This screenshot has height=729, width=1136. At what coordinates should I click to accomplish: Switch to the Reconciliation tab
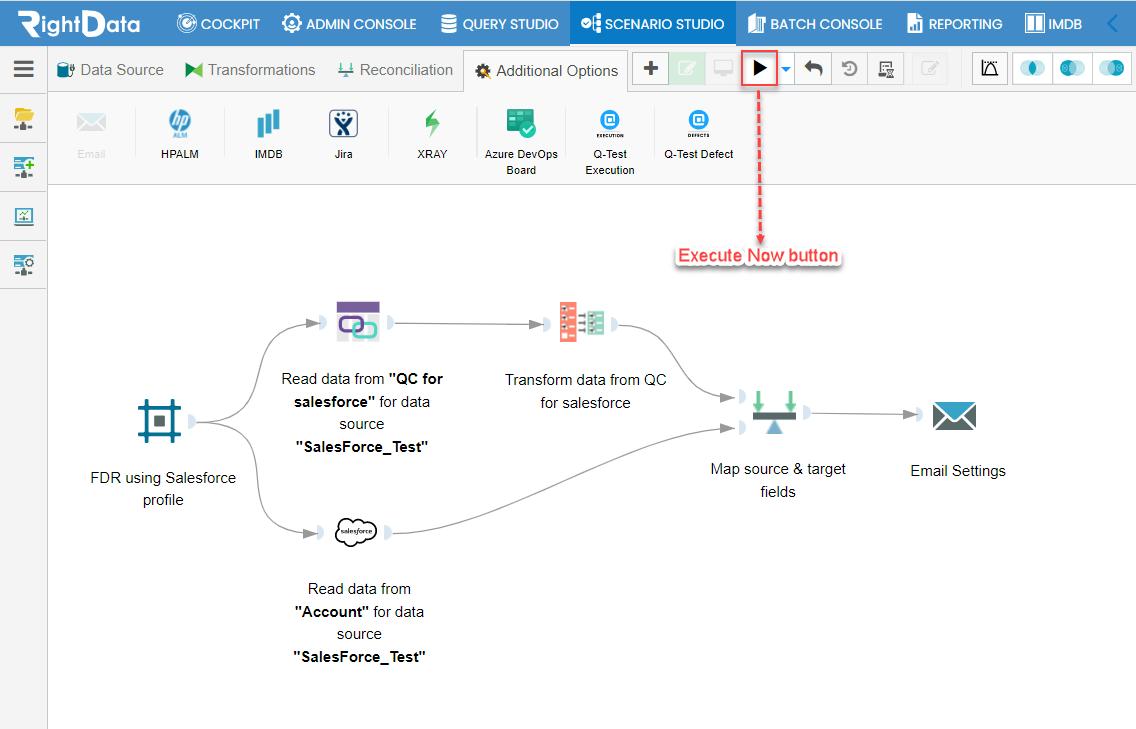[x=395, y=70]
